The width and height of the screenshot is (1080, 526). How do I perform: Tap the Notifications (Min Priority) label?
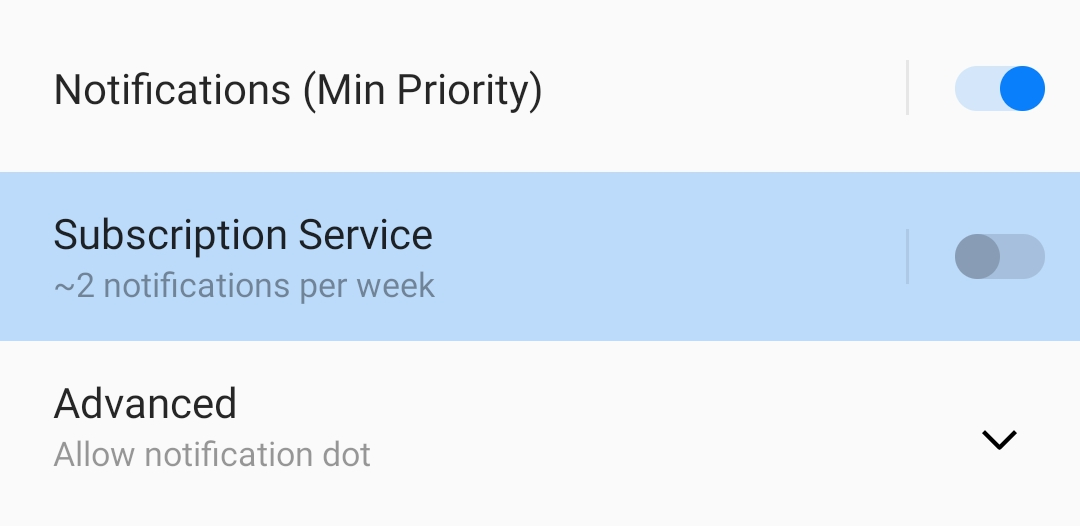click(x=298, y=90)
